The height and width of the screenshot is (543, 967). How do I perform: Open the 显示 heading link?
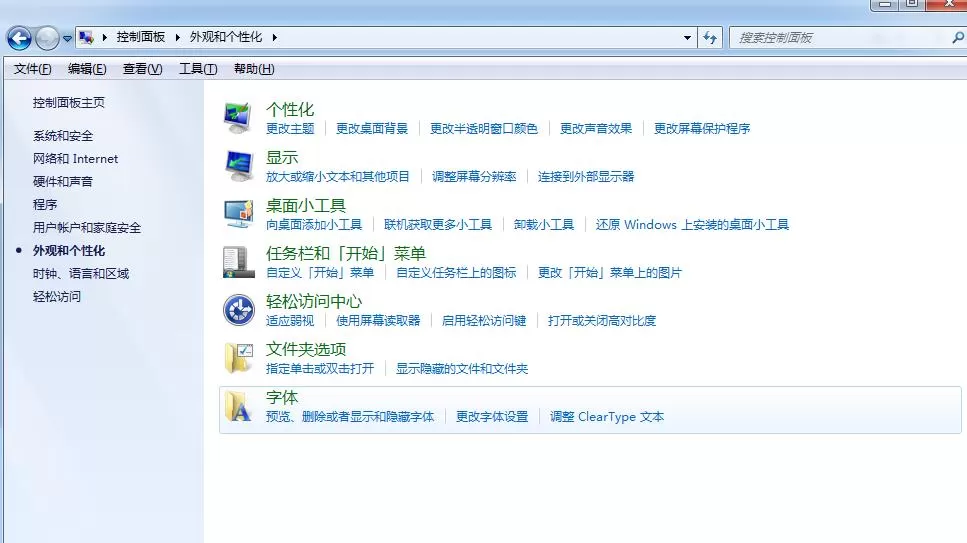(x=282, y=157)
